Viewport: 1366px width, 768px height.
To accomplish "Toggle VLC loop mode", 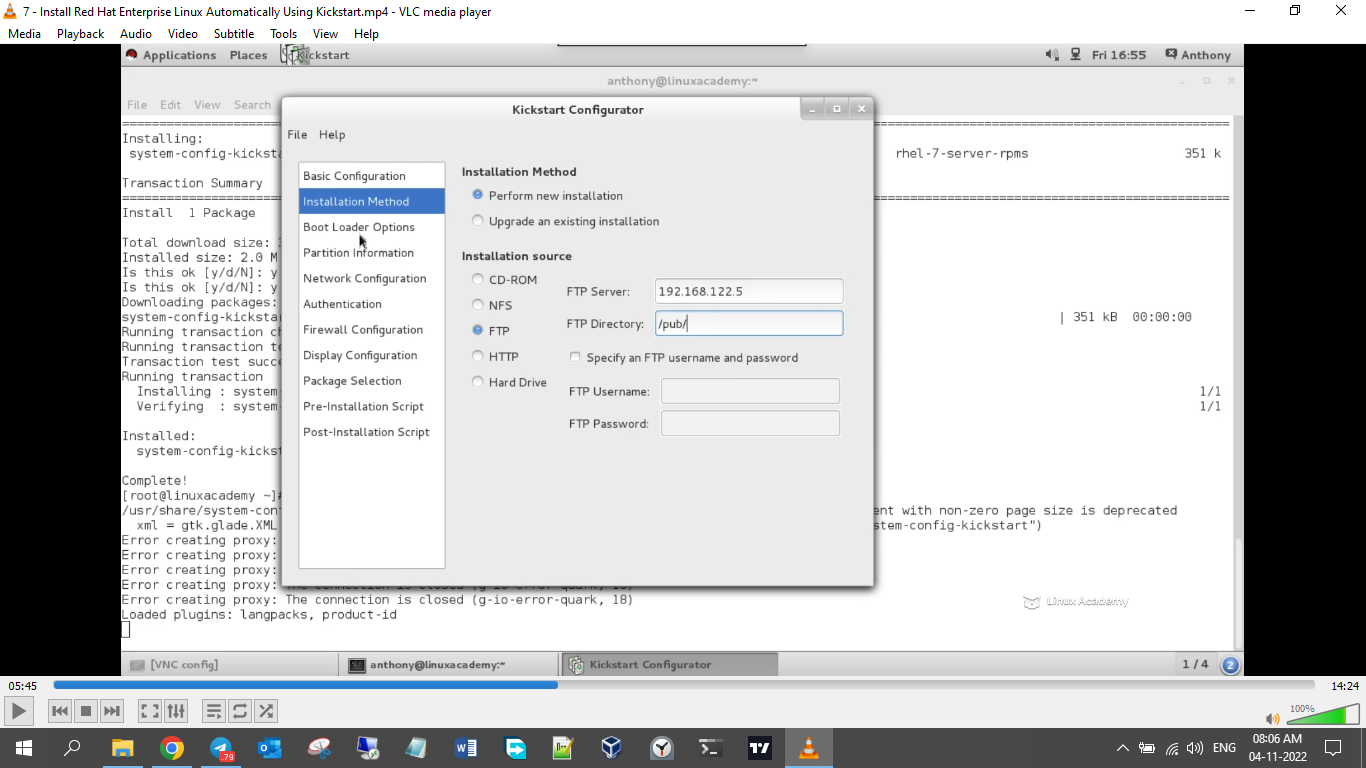I will [x=240, y=711].
